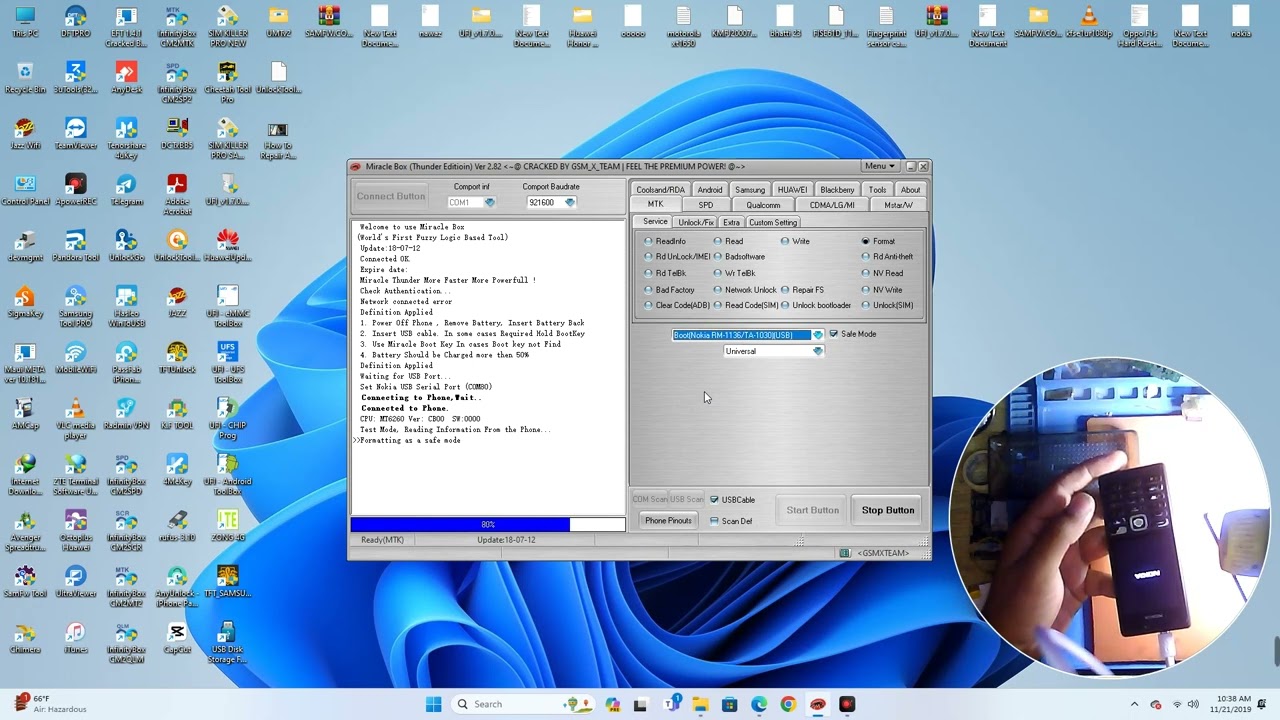Open Octoplus Huawei desktop shortcut
This screenshot has height=720, width=1280.
(75, 530)
